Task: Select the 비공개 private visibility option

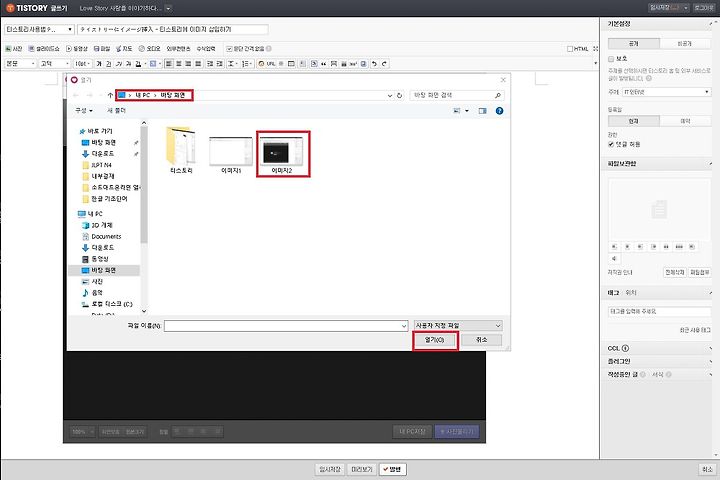Action: [685, 44]
